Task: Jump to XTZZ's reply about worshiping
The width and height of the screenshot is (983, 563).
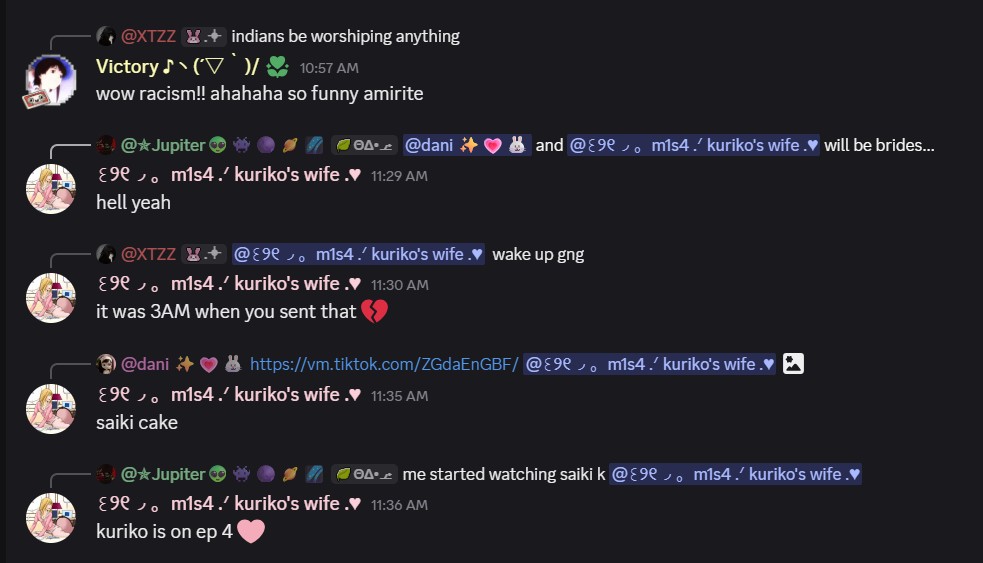Action: pyautogui.click(x=345, y=36)
